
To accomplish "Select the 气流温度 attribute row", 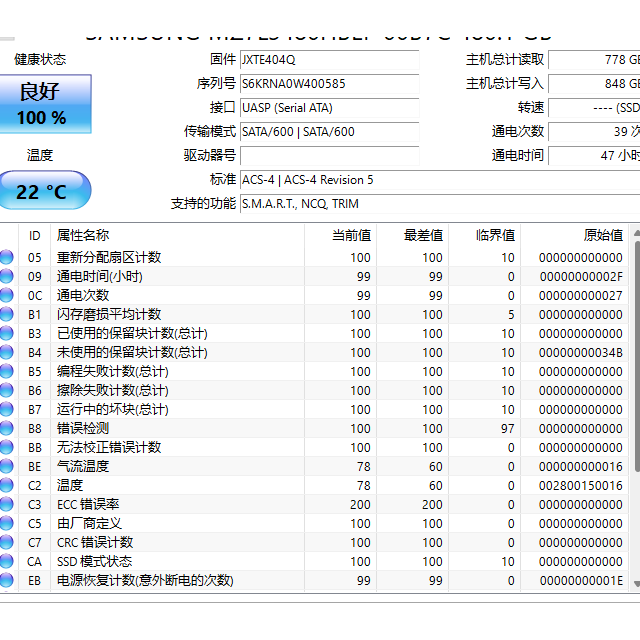I will coord(314,466).
